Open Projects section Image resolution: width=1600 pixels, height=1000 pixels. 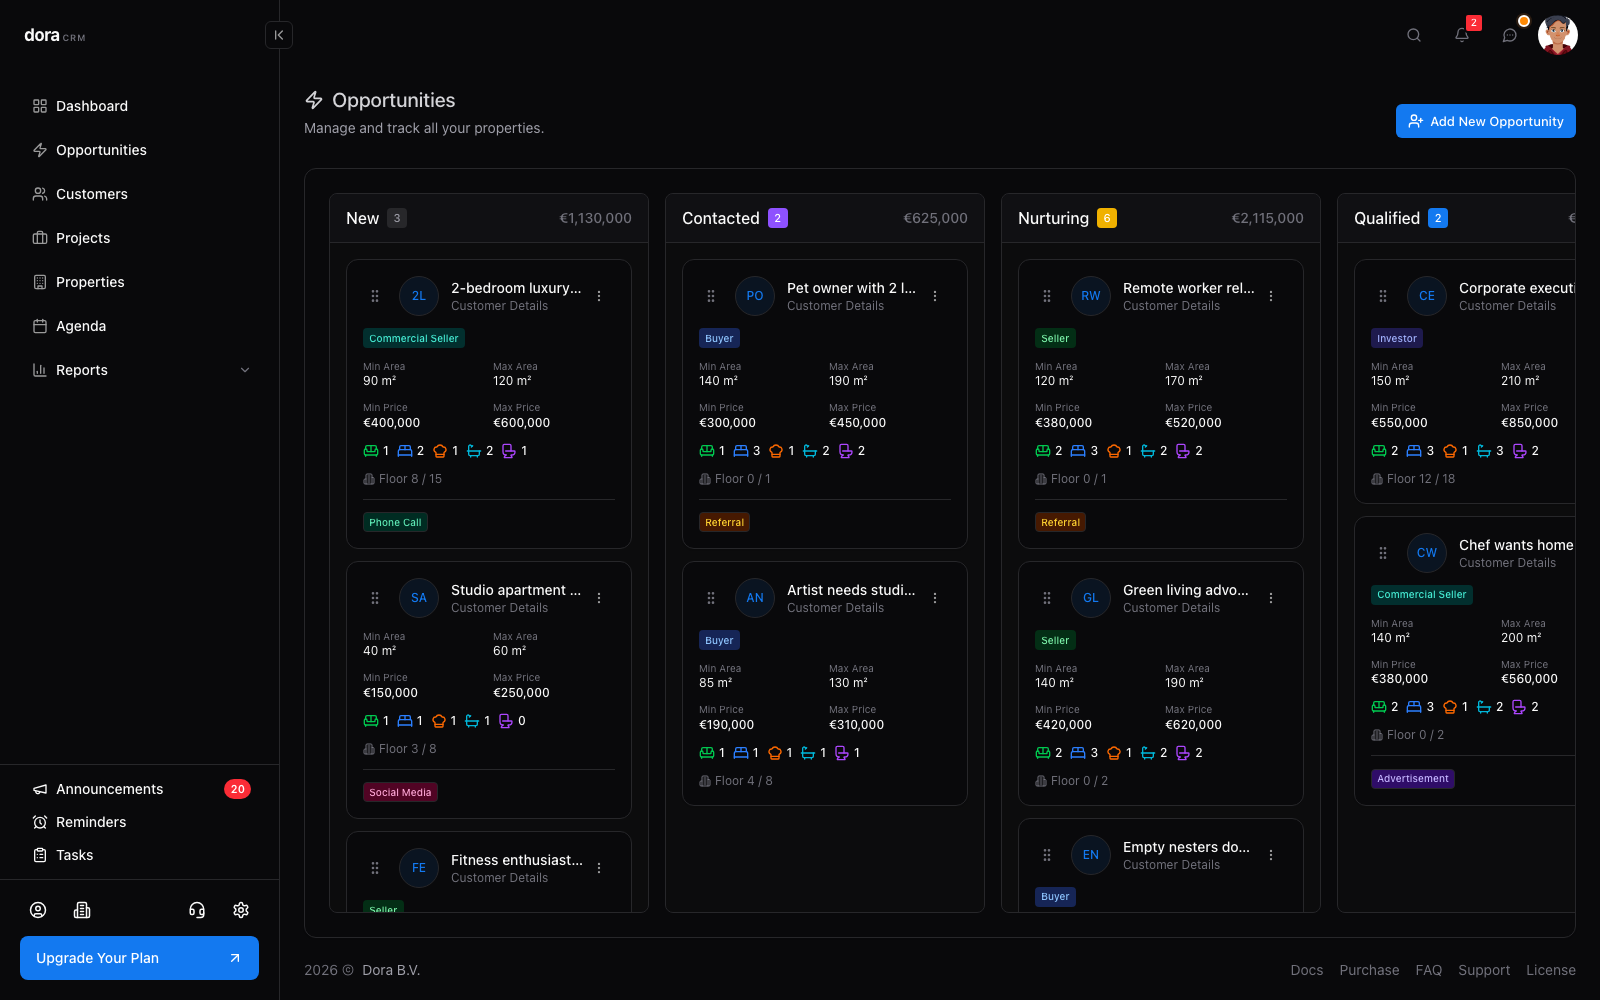click(x=140, y=238)
